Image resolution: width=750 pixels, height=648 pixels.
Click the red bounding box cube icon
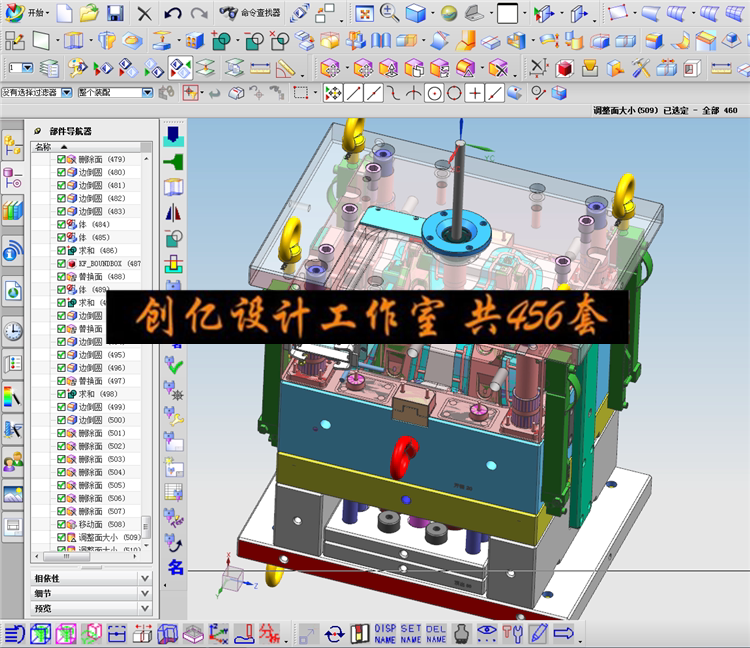[x=564, y=69]
